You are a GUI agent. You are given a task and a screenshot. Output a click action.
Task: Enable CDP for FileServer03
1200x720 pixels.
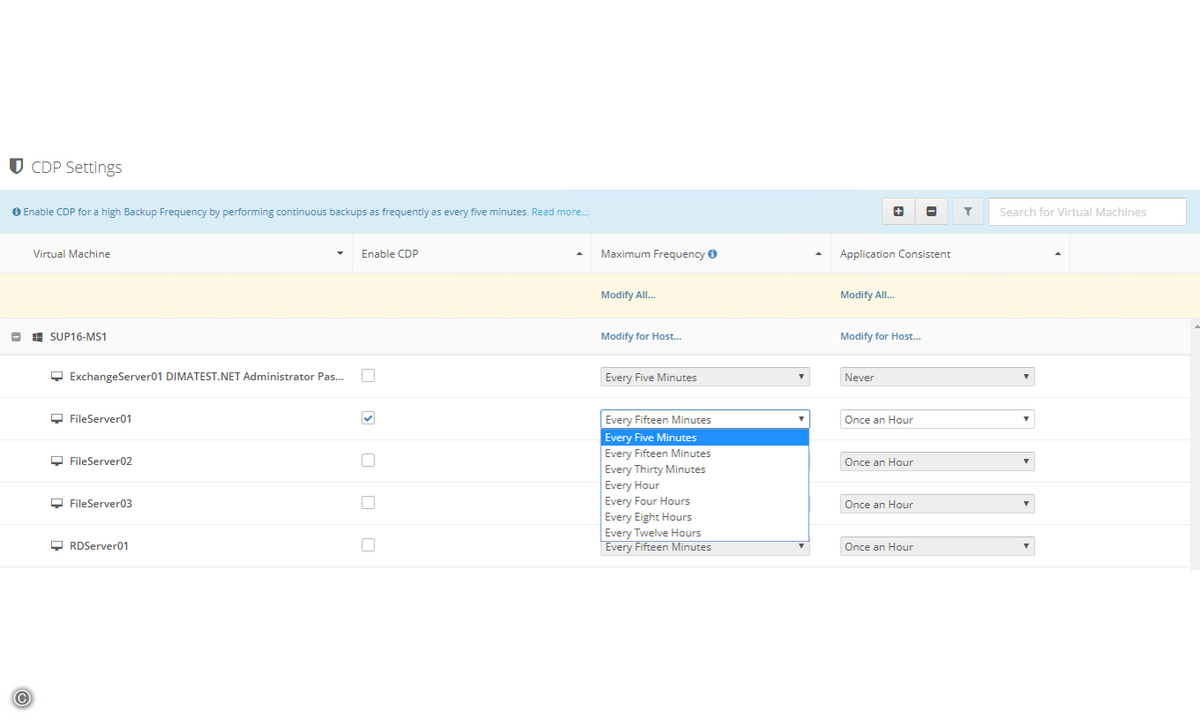click(368, 502)
